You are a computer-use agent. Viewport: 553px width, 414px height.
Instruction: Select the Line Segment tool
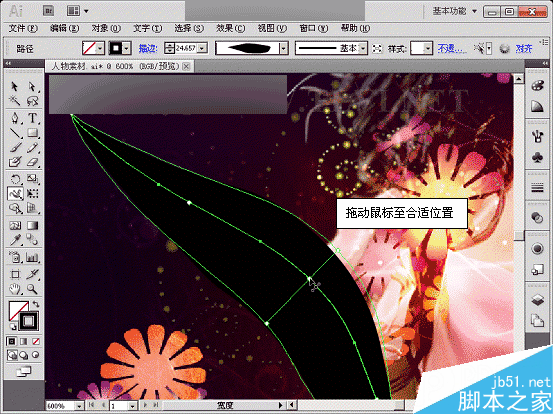[14, 133]
